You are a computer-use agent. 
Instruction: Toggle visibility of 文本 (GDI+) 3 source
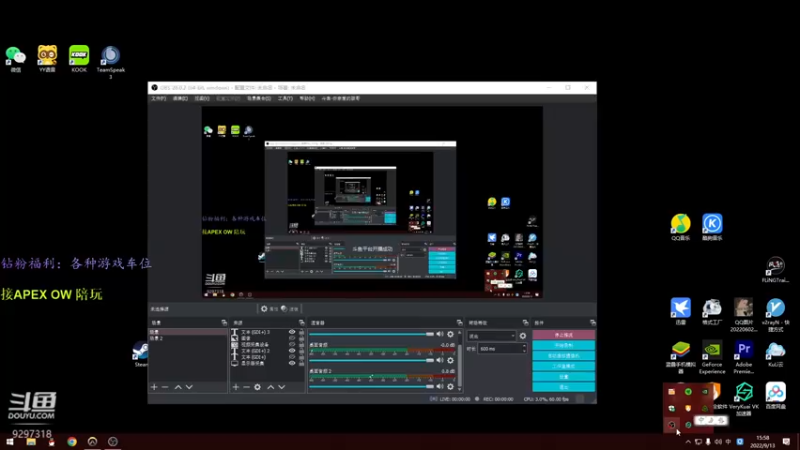point(292,332)
